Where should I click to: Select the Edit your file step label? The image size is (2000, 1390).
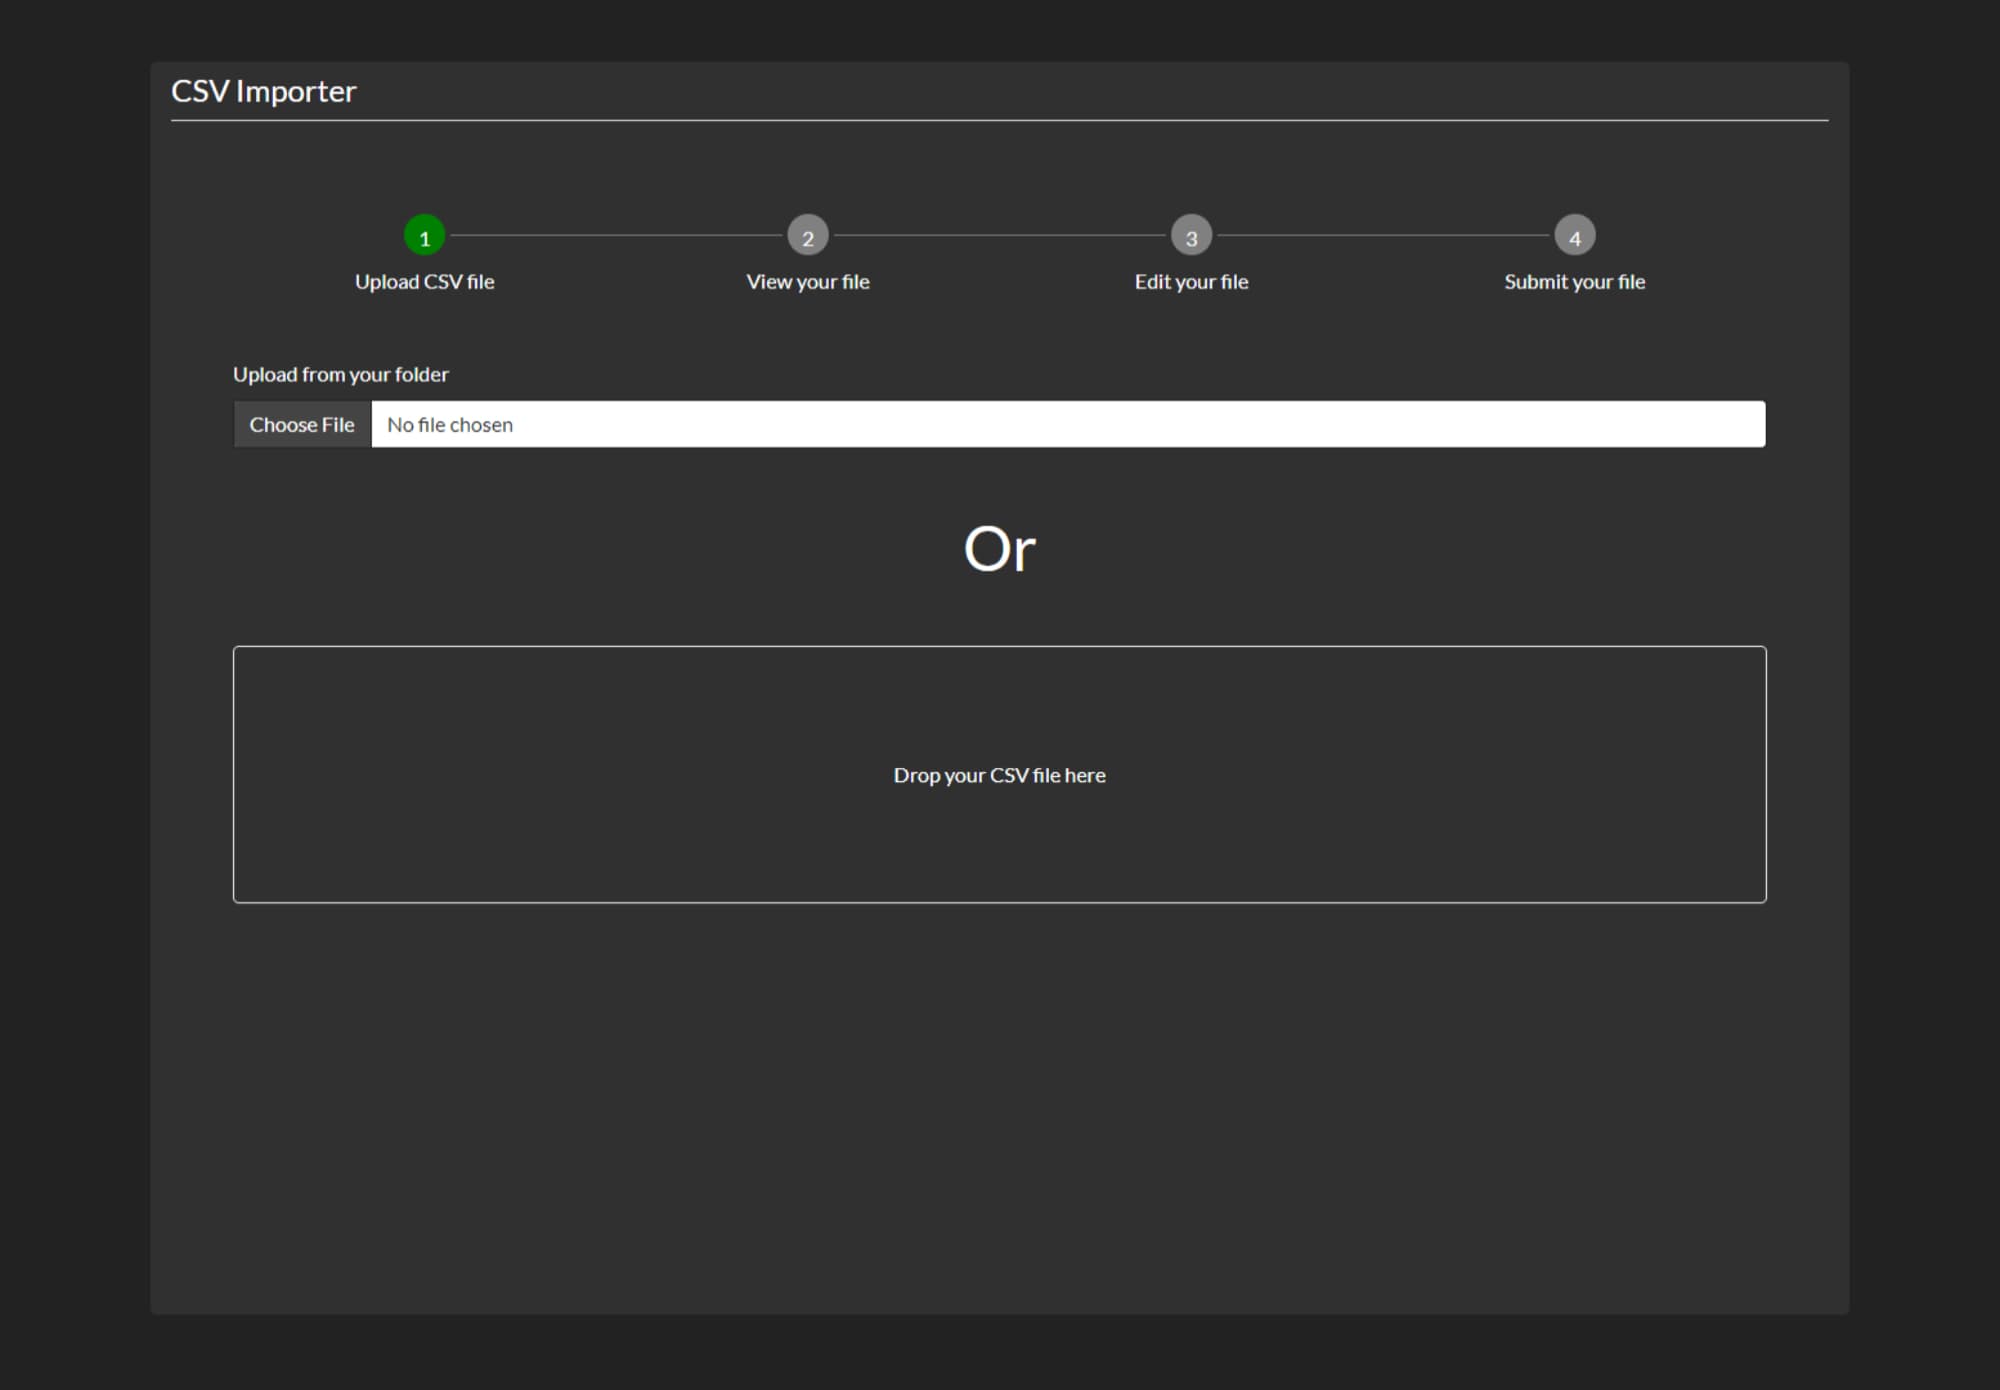tap(1191, 282)
